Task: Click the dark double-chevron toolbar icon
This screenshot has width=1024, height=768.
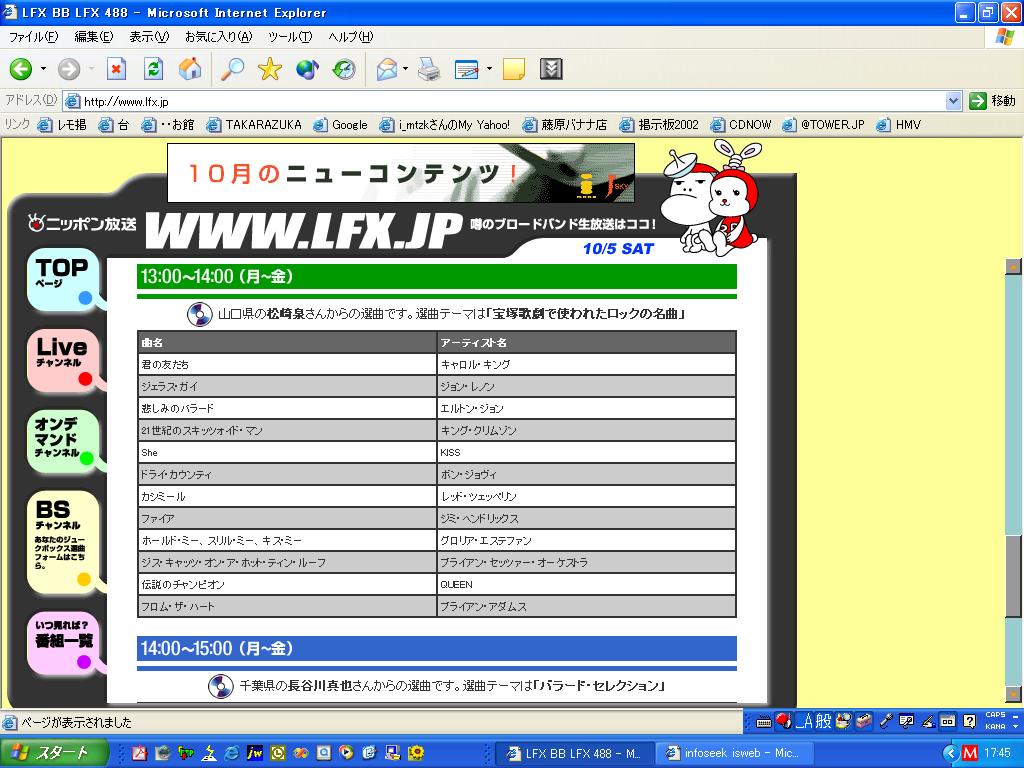Action: coord(551,69)
